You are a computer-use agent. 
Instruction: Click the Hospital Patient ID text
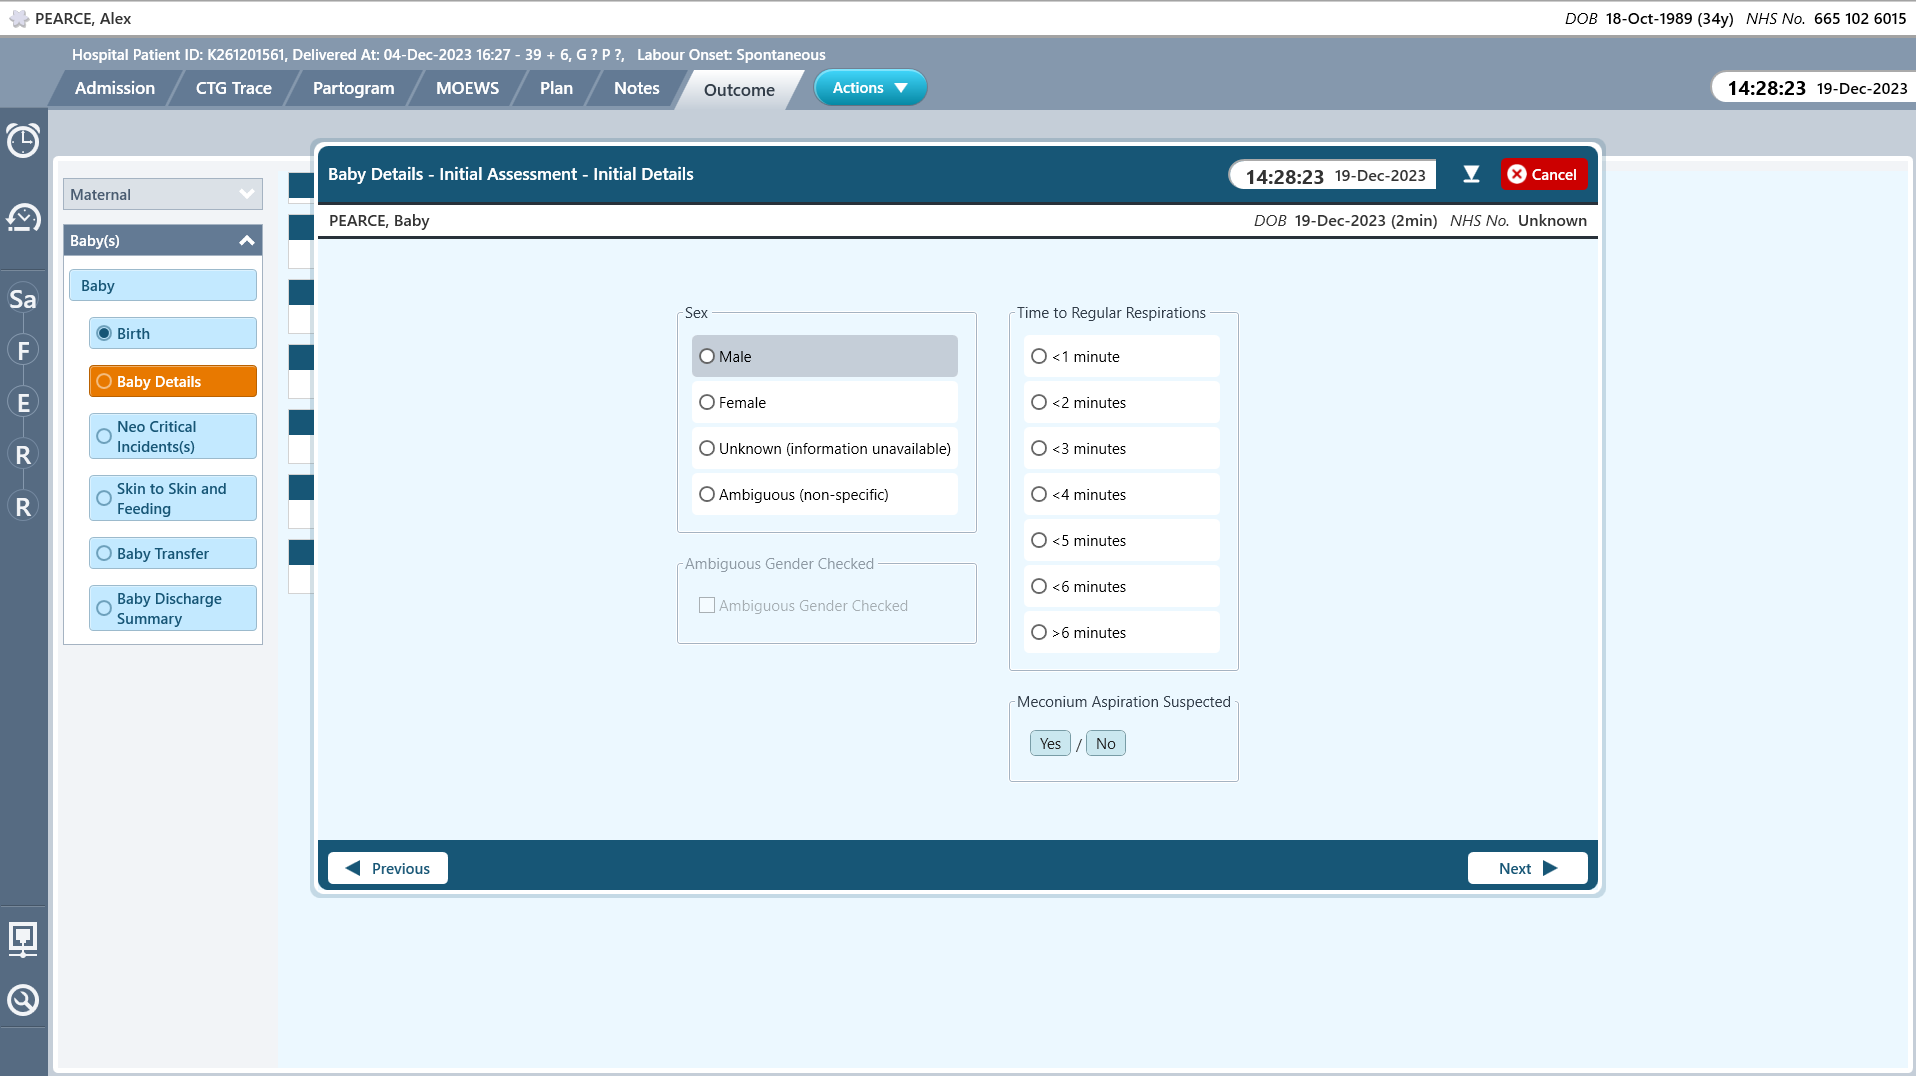179,55
